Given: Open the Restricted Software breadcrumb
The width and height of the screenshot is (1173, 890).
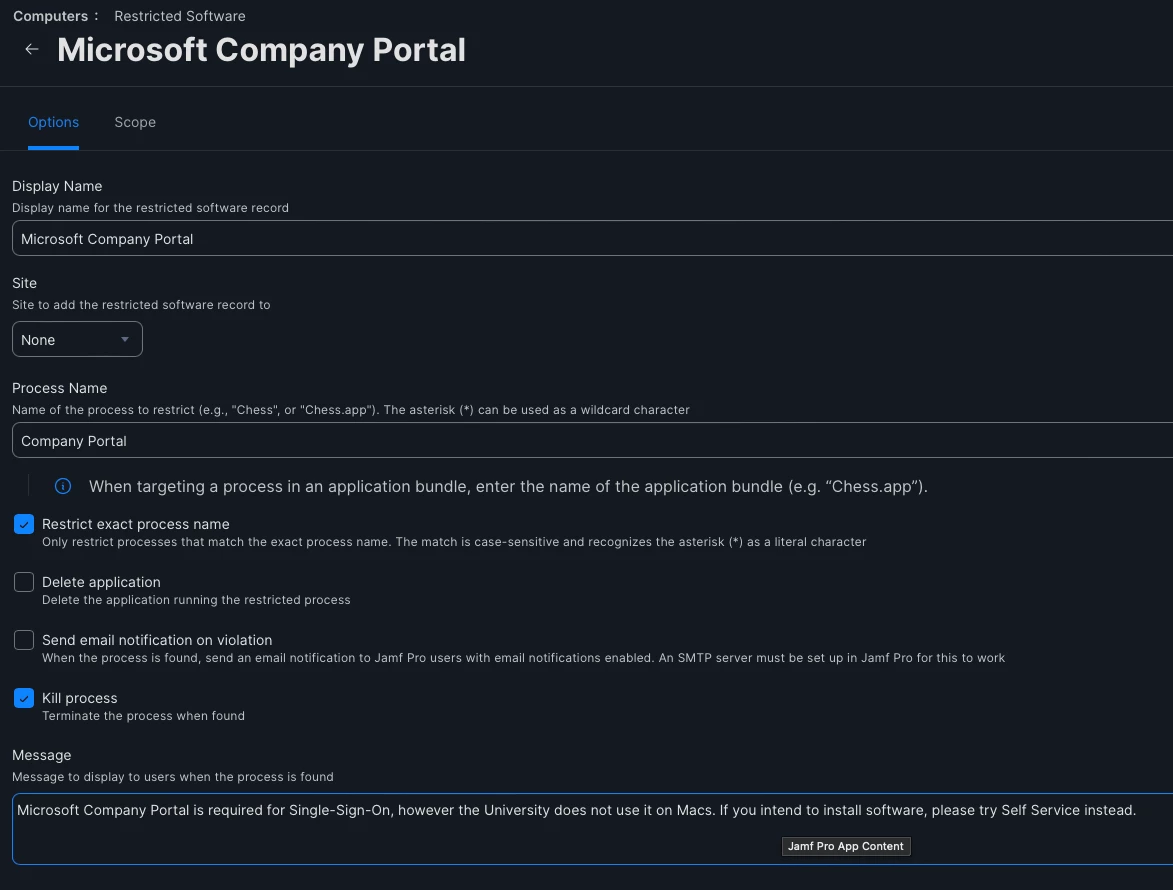Looking at the screenshot, I should tap(180, 16).
